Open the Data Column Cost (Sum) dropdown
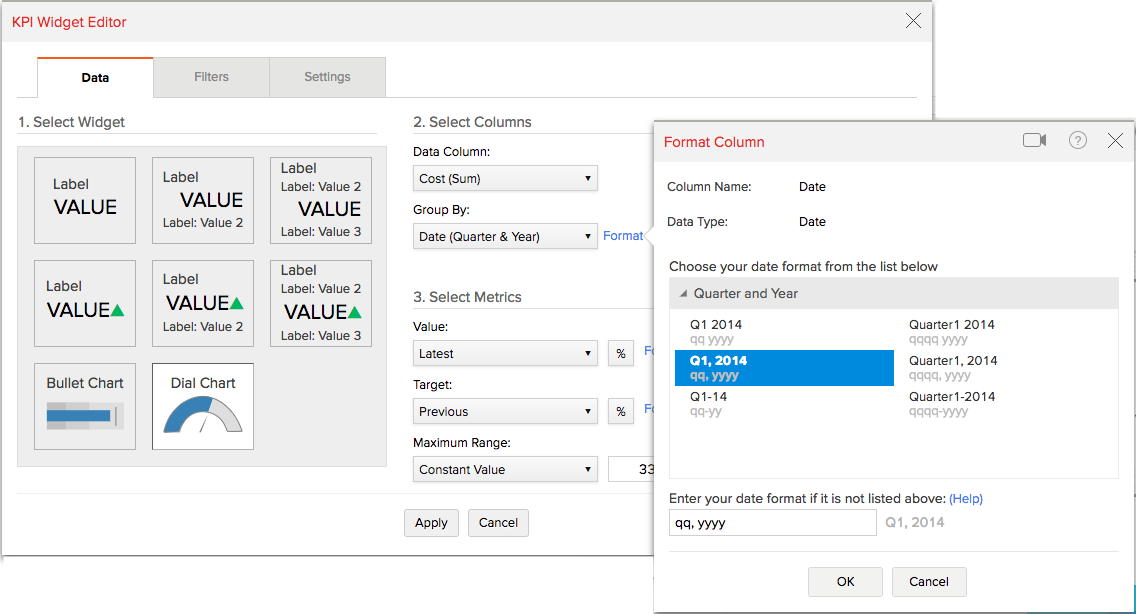 point(505,179)
